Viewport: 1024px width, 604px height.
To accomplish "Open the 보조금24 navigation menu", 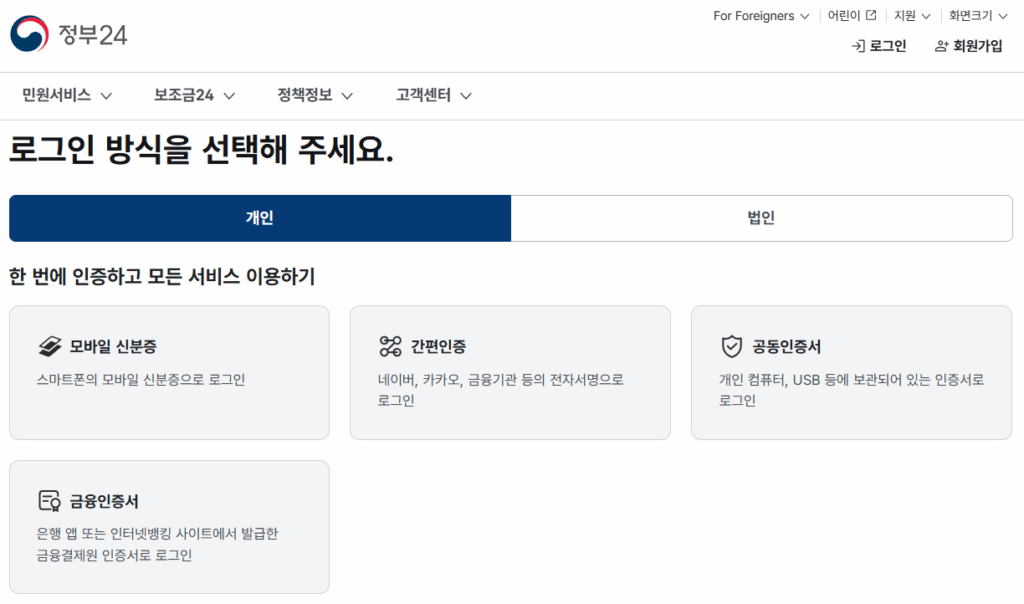I will click(x=194, y=96).
